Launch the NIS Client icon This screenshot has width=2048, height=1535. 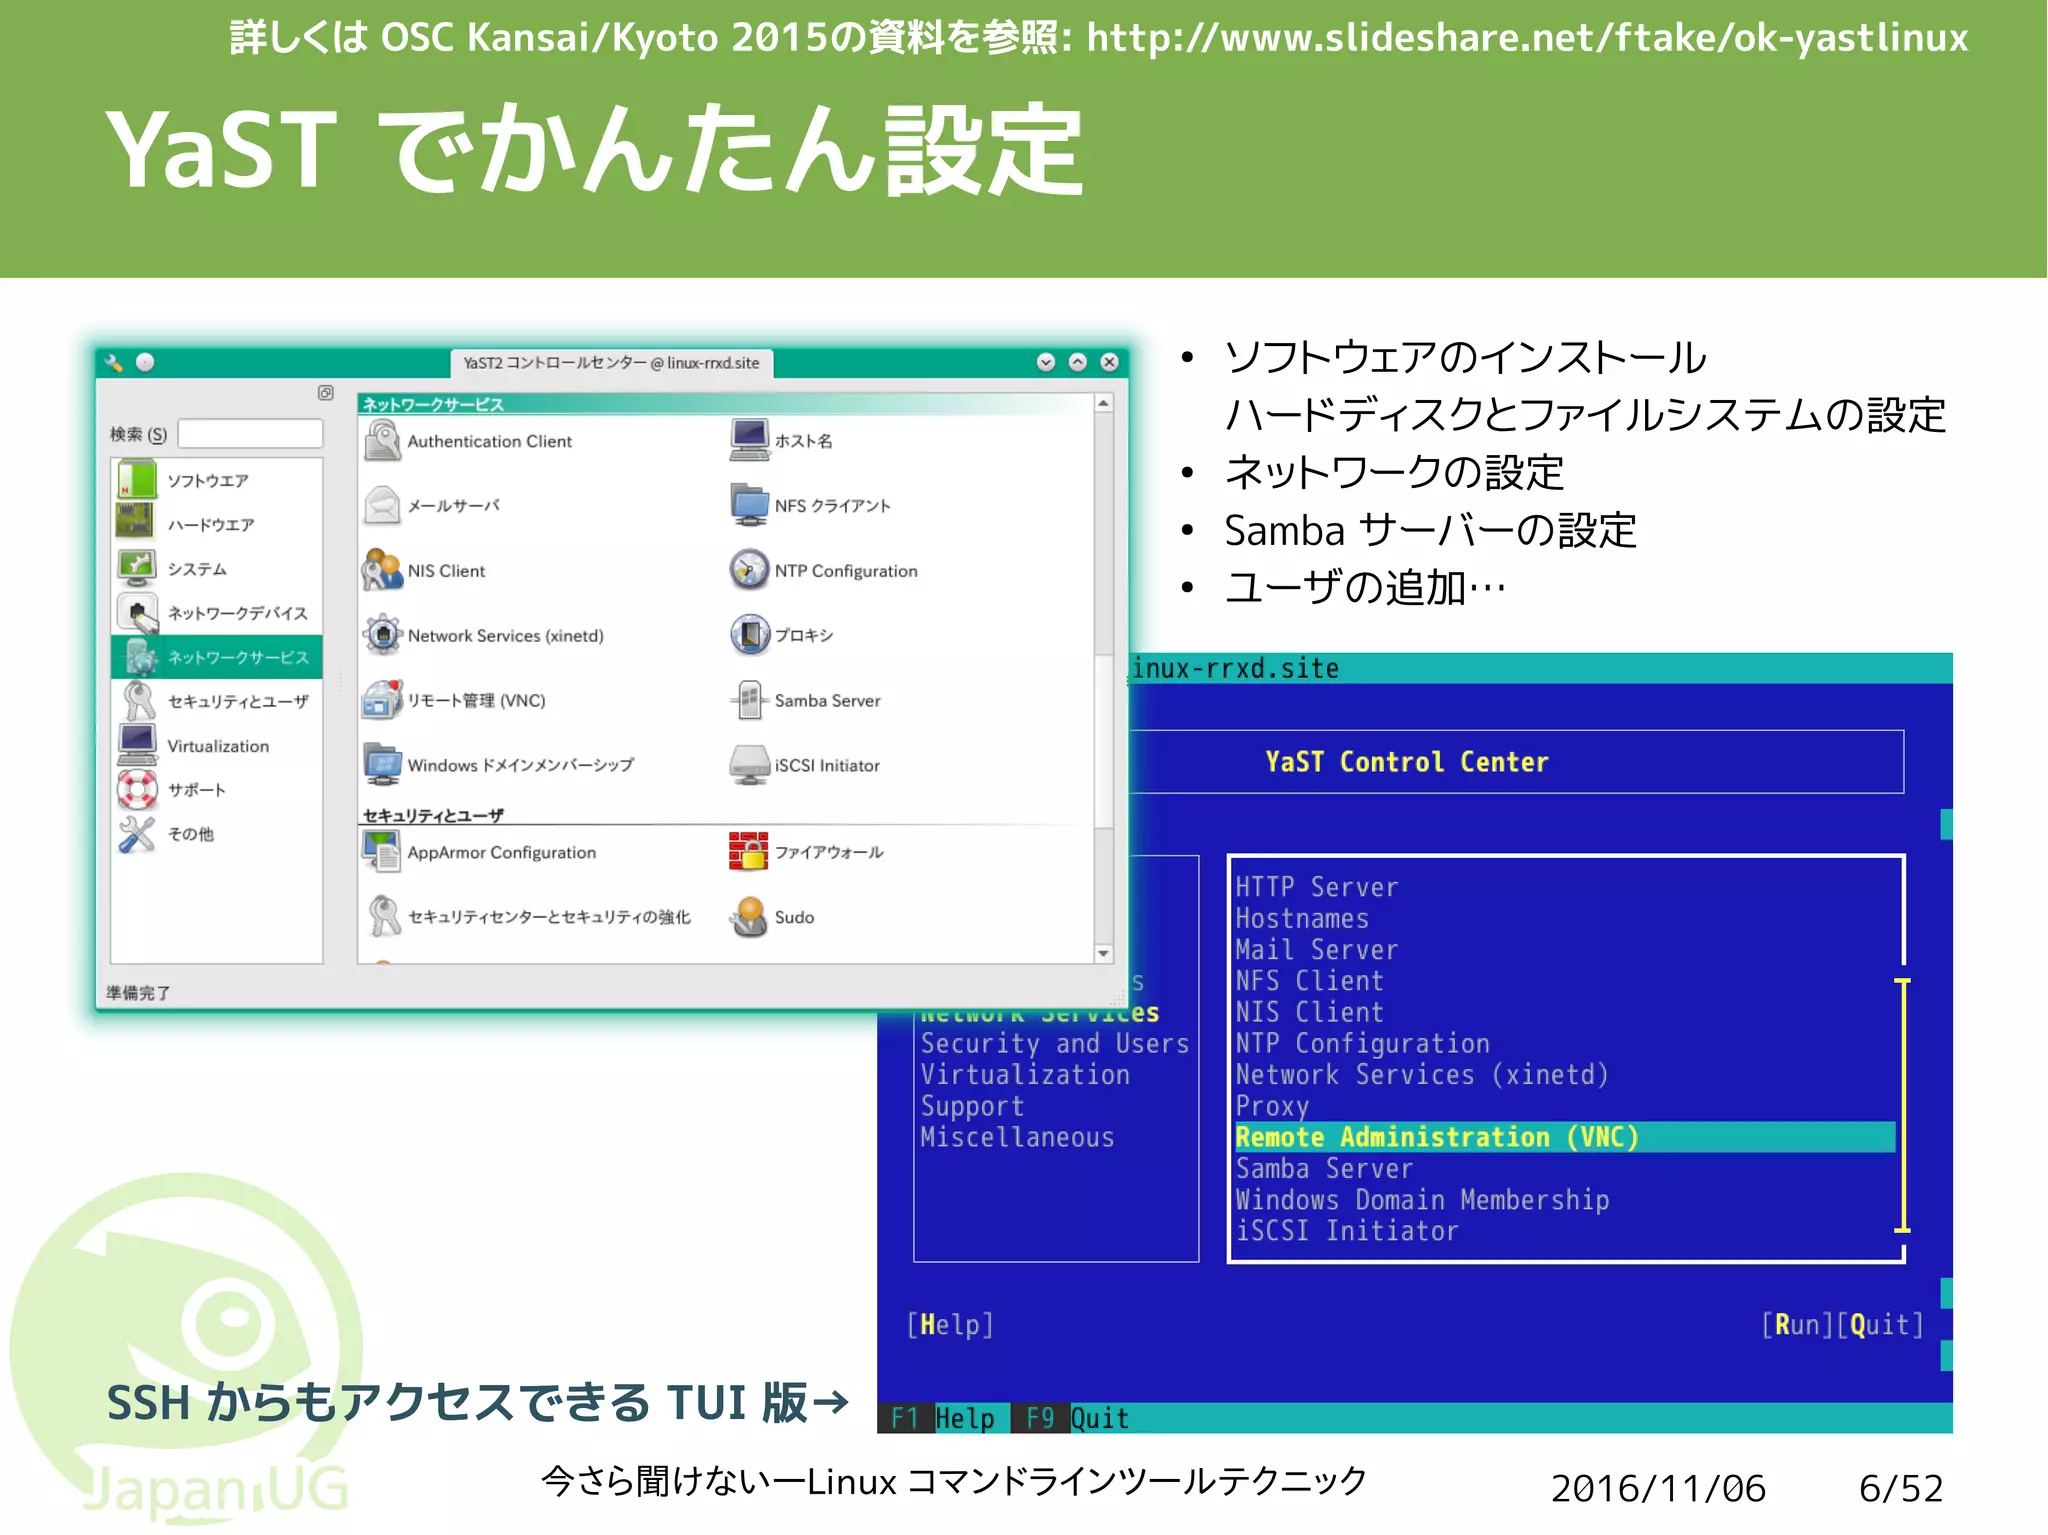[x=382, y=570]
